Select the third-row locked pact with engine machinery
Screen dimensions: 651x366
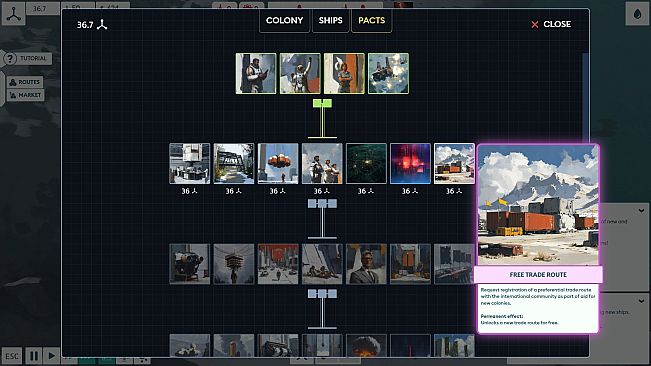coord(190,264)
